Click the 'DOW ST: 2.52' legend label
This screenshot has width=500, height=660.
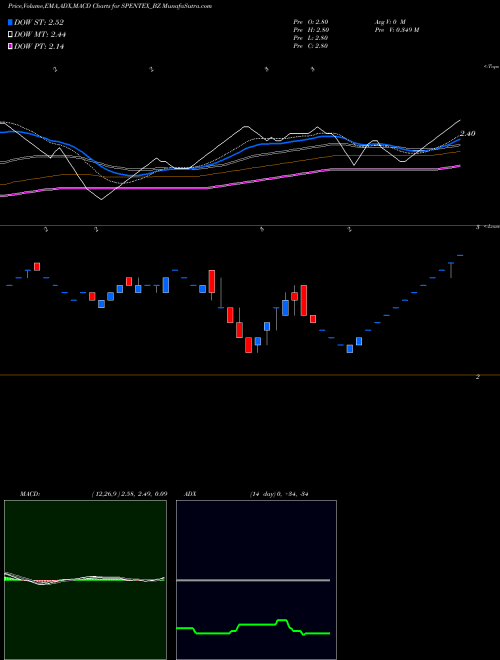39,22
